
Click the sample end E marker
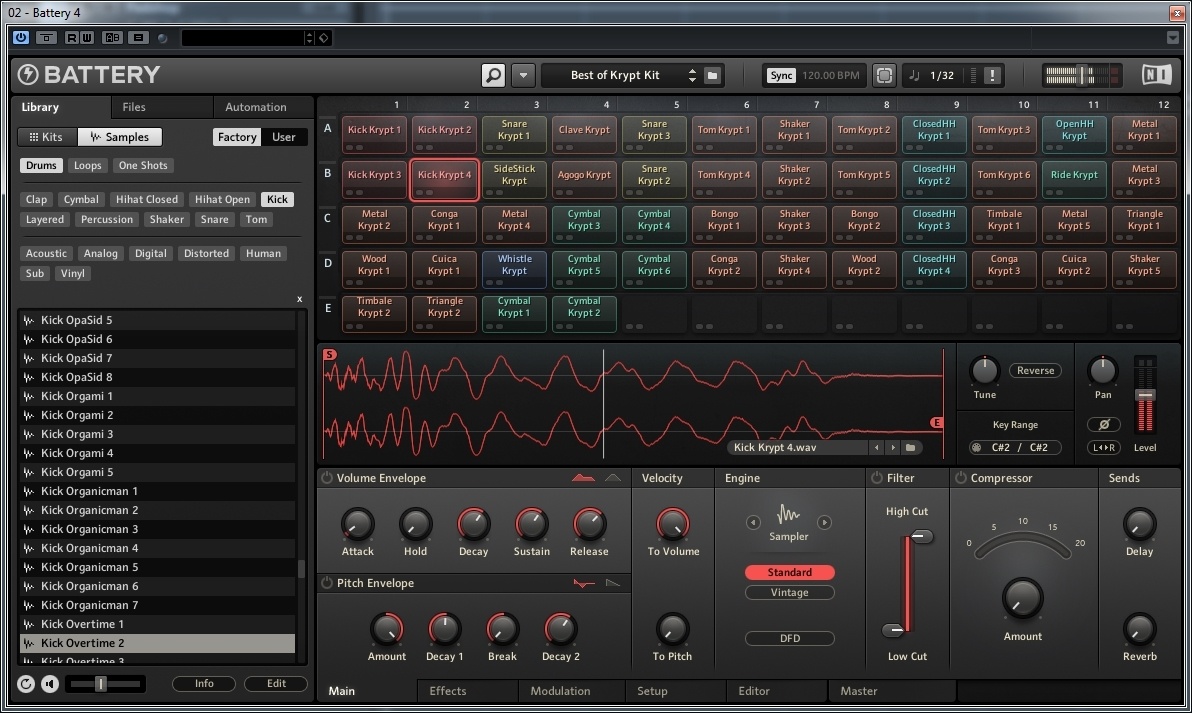937,423
